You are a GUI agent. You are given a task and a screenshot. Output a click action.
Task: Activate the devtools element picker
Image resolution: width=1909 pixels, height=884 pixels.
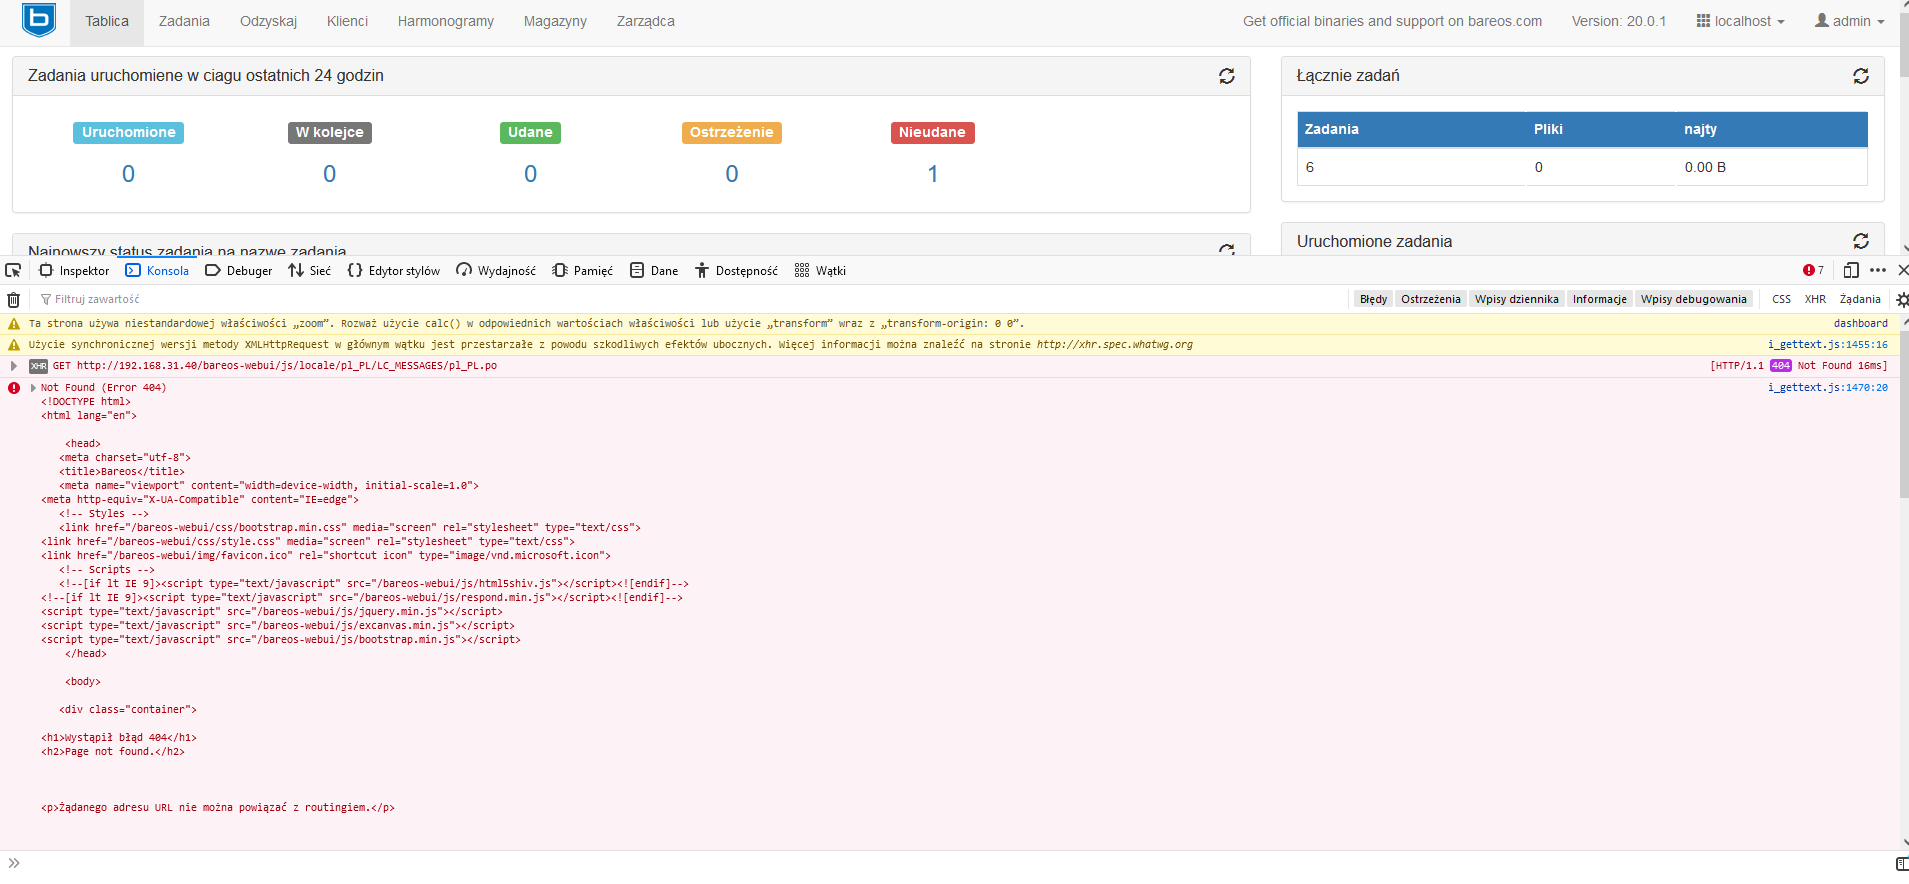coord(13,270)
